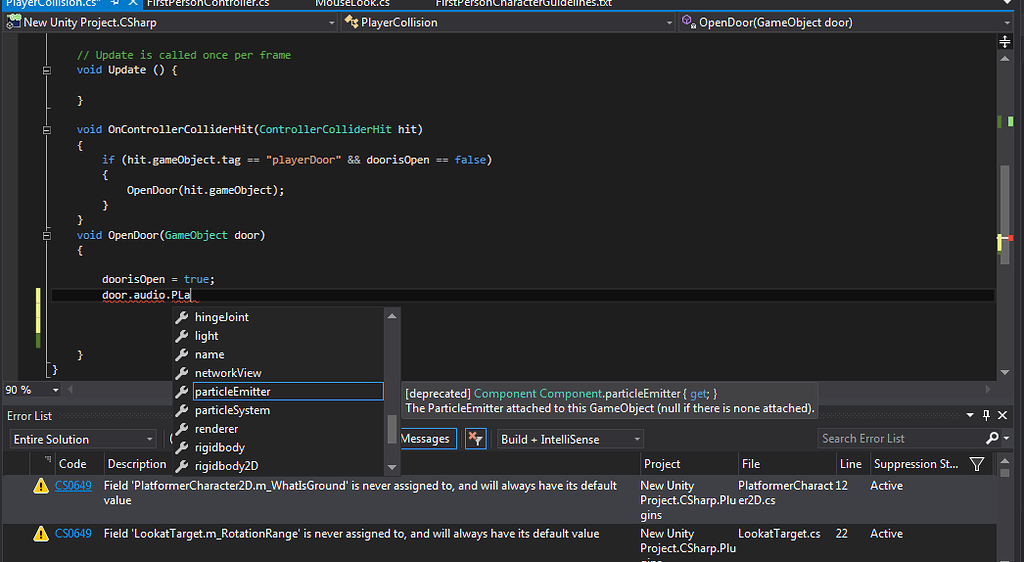Open the CS0649 link for LookatTarget warning
The width and height of the screenshot is (1024, 562).
(73, 534)
